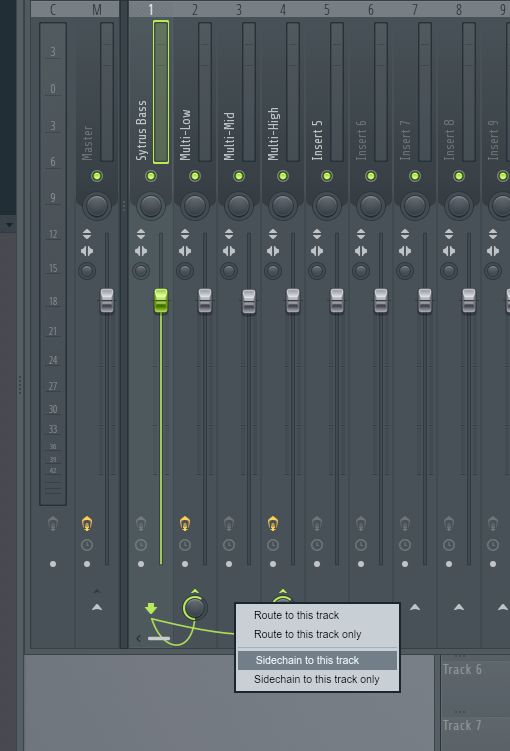Click the green Sytrus Bass volume fader
Viewport: 510px width, 751px height.
click(x=161, y=301)
